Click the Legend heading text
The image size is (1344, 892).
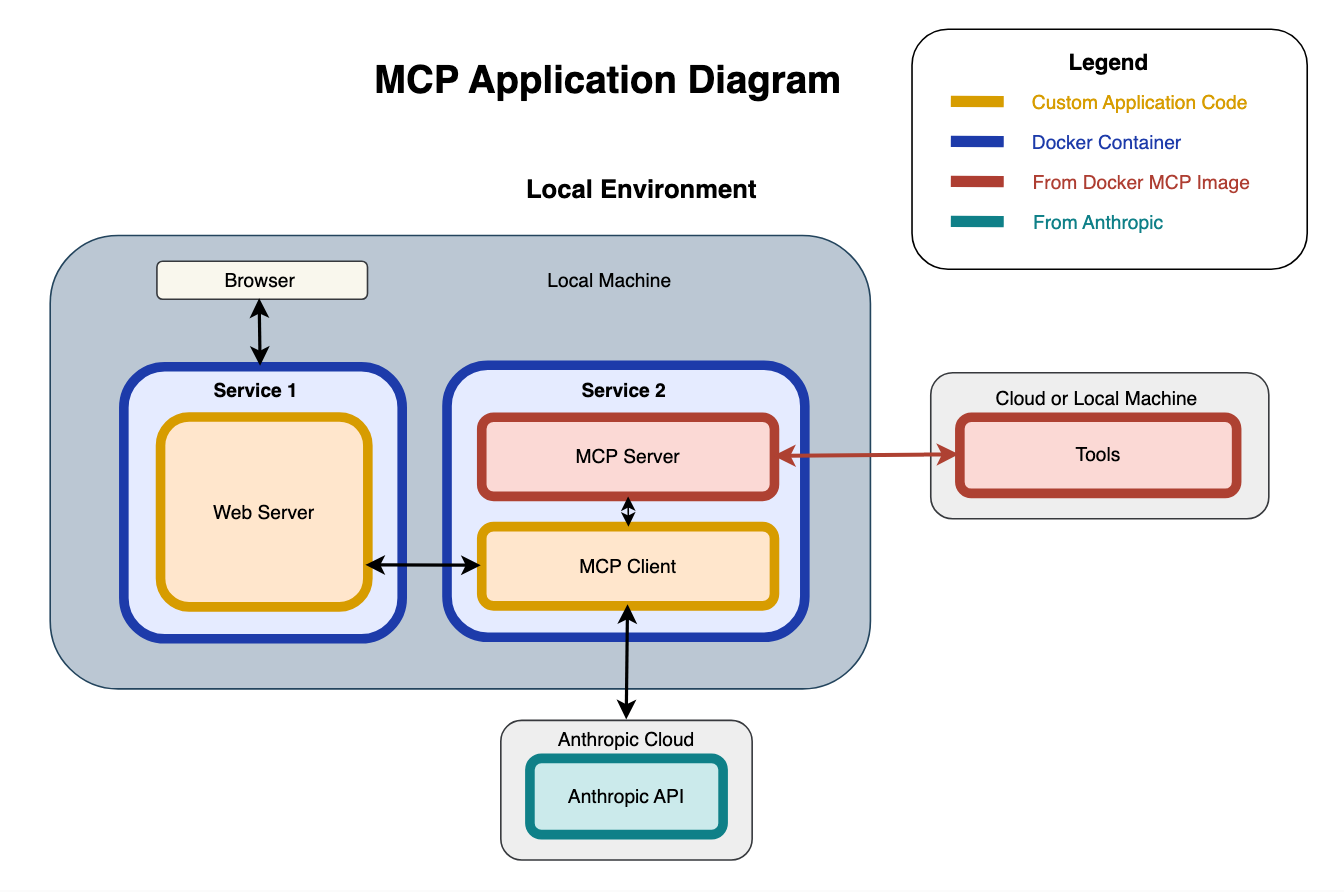1108,62
